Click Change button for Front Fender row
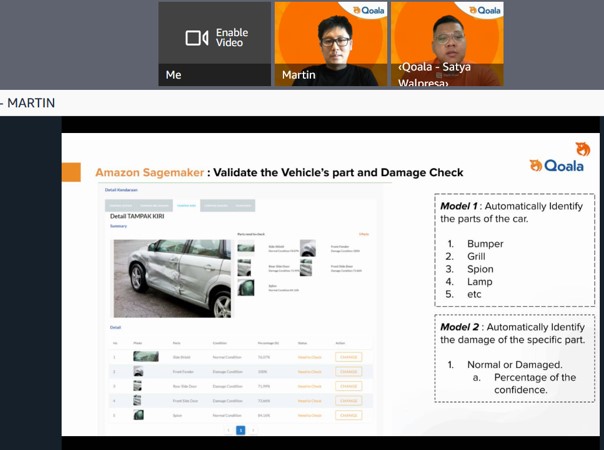The image size is (604, 450). (x=348, y=371)
